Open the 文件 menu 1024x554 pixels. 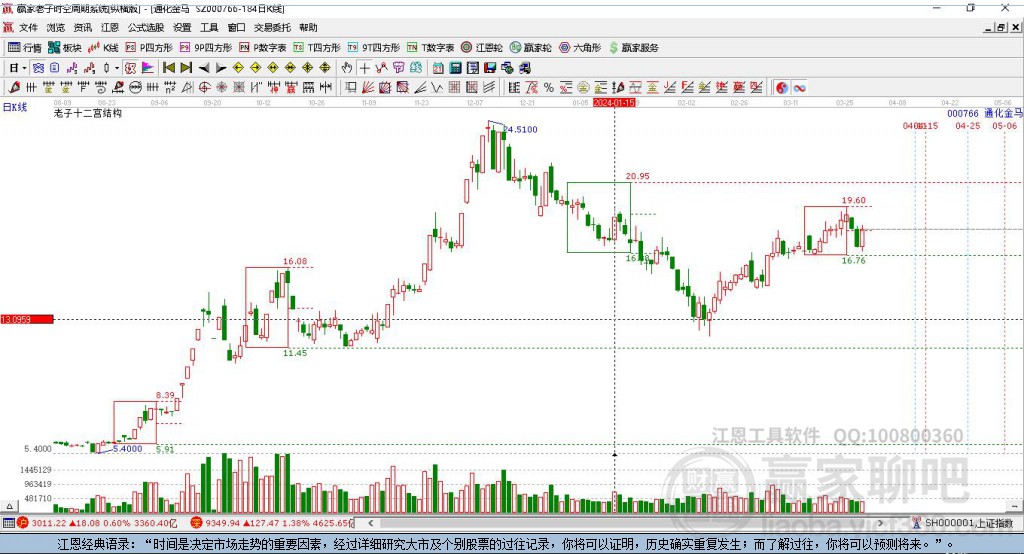point(29,27)
